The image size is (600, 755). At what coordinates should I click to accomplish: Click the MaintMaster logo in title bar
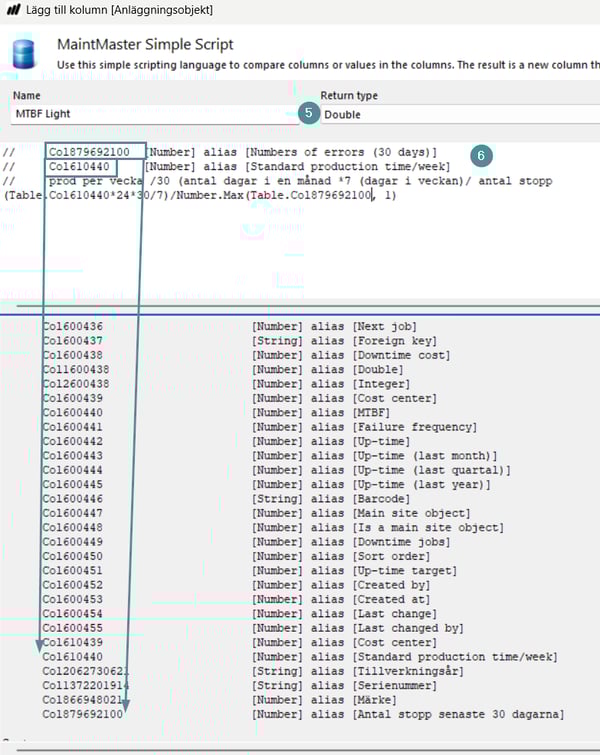(x=12, y=9)
